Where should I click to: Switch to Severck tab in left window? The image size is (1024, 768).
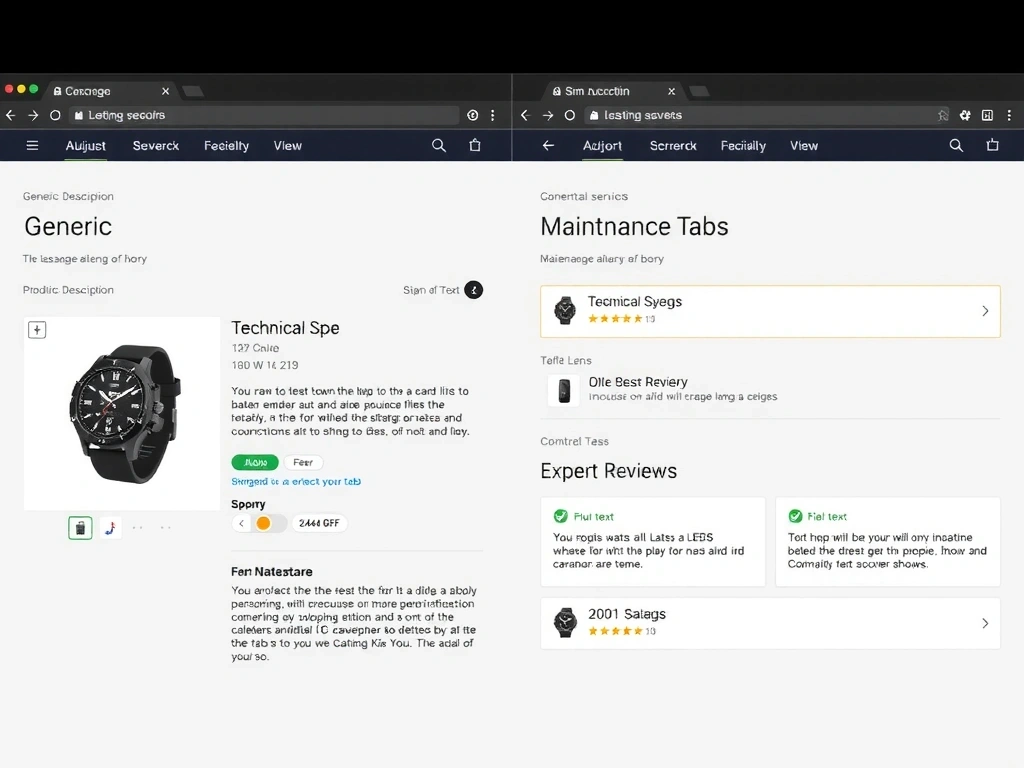[x=156, y=146]
